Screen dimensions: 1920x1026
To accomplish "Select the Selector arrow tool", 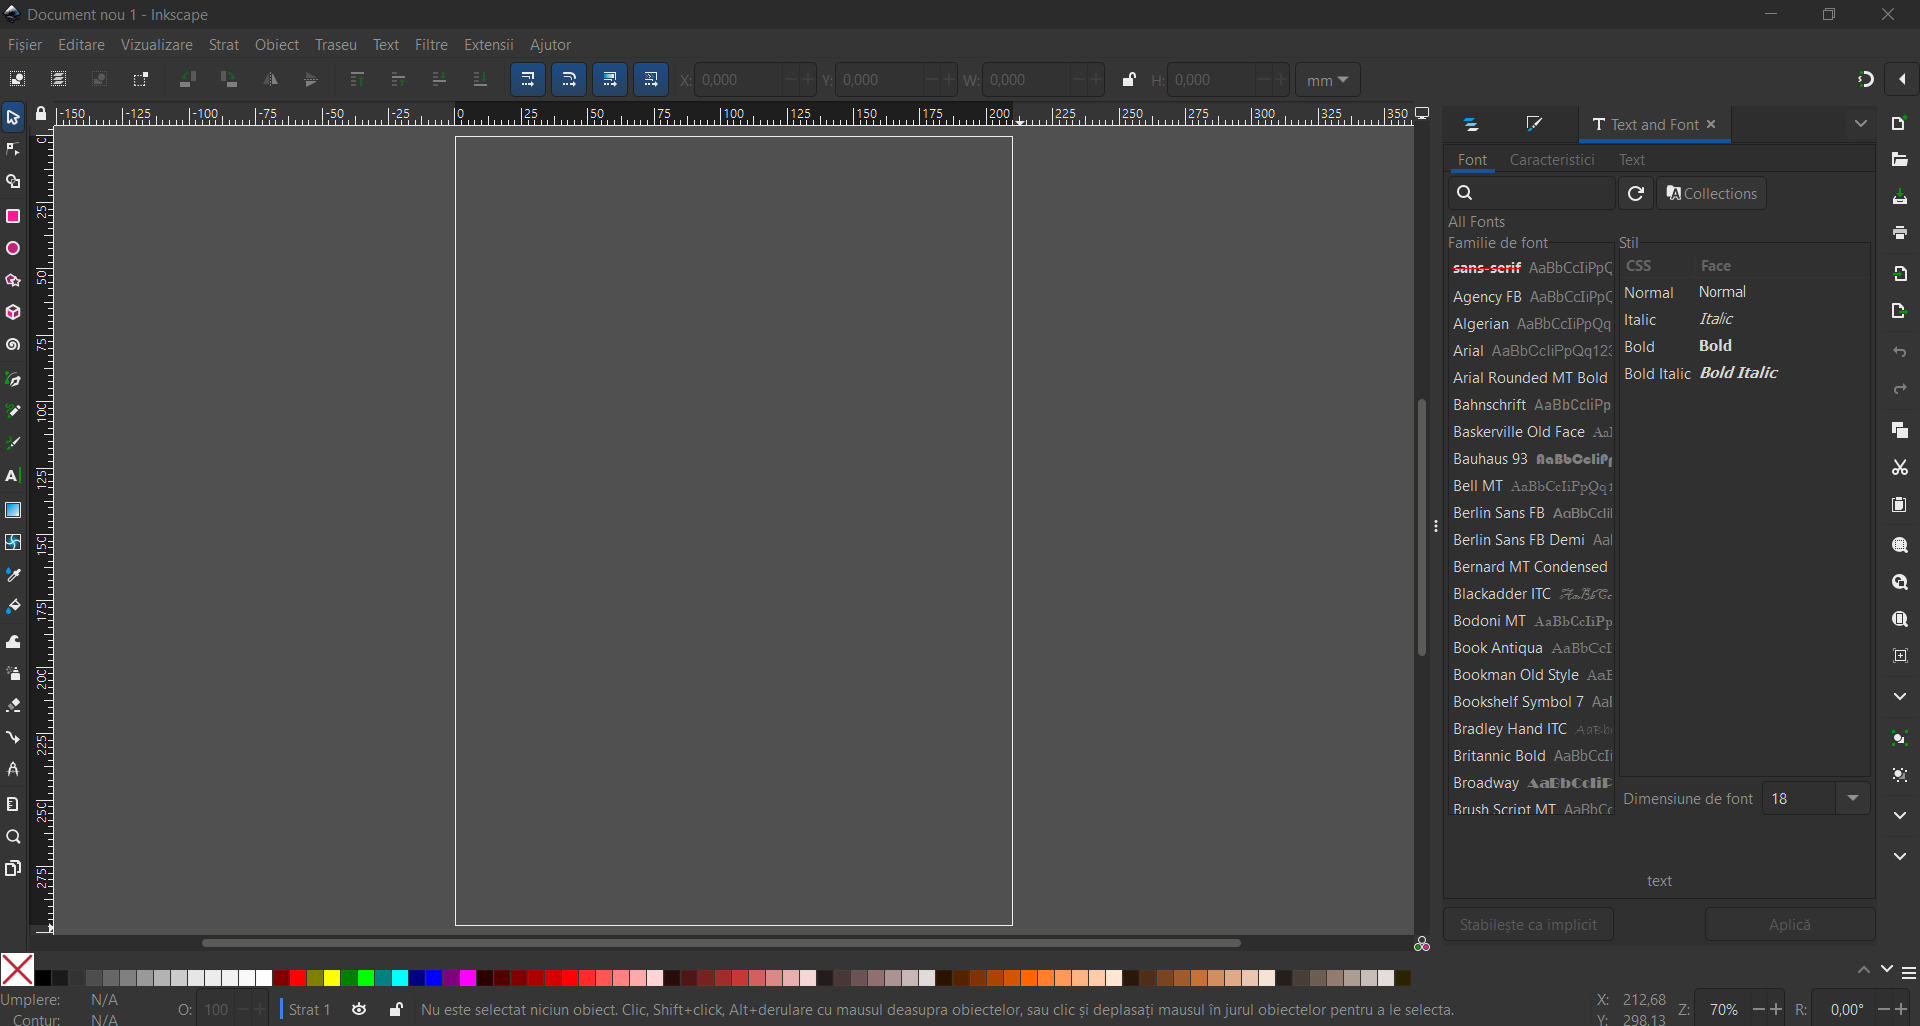I will (x=13, y=118).
